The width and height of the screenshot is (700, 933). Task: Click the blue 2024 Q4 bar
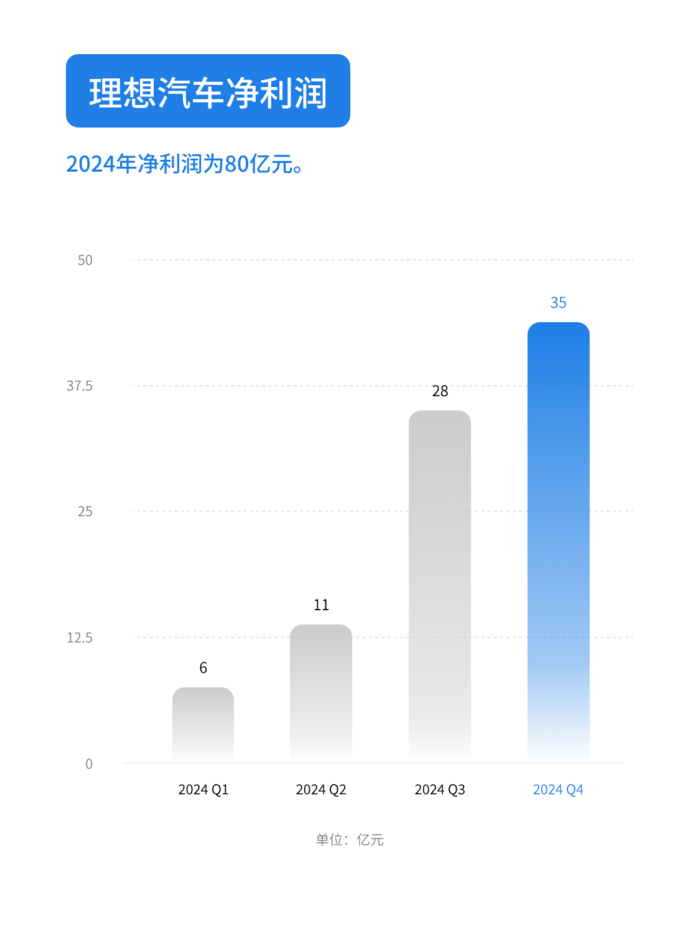coord(558,542)
